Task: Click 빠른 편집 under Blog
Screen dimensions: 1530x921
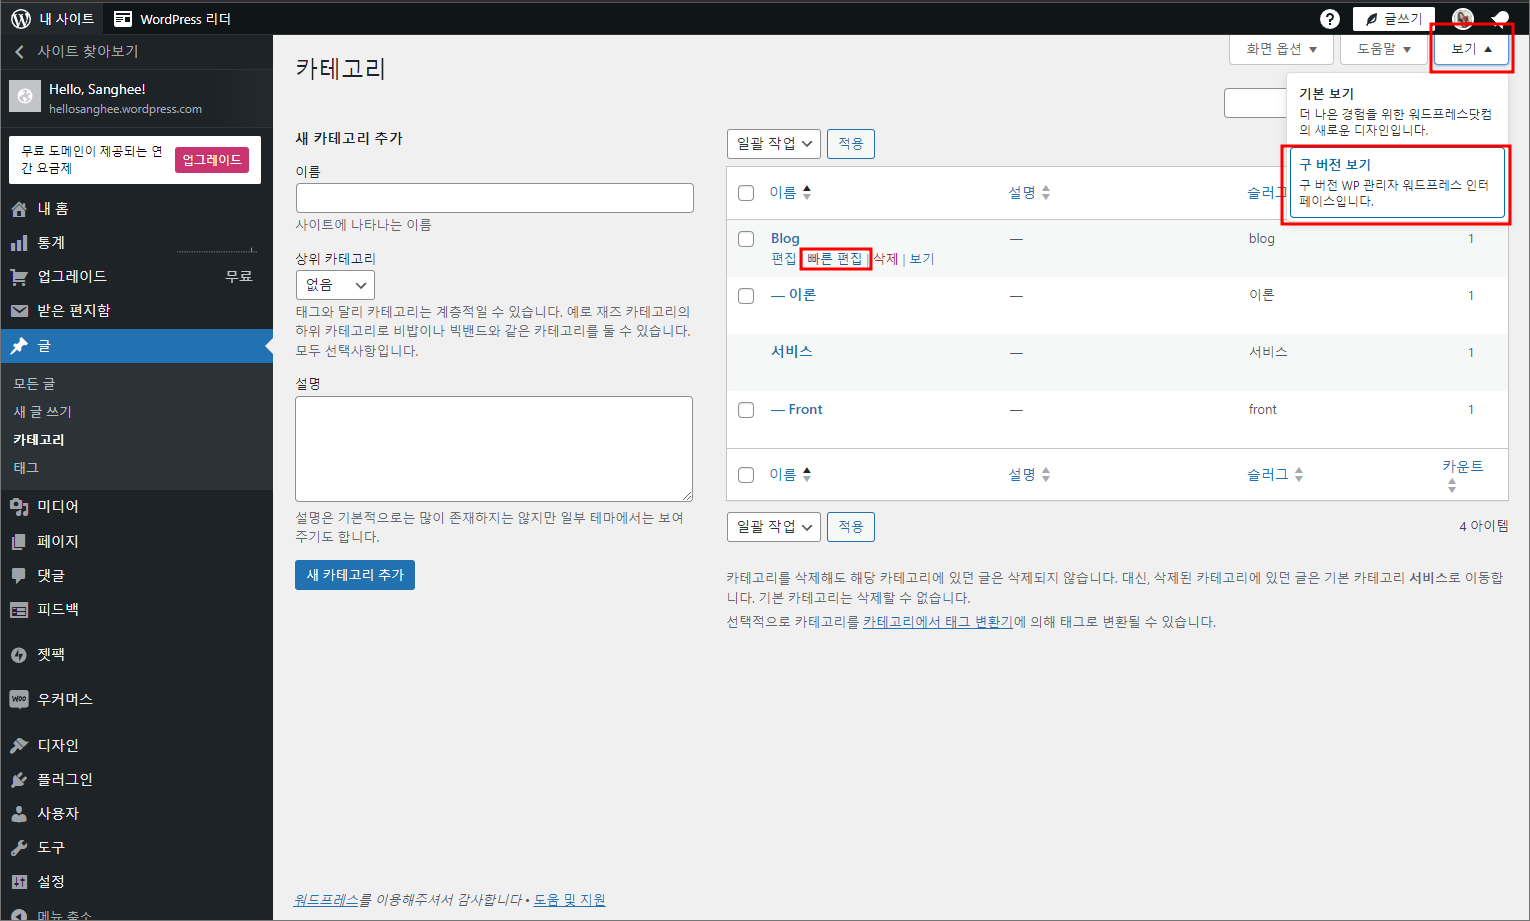Action: click(834, 259)
